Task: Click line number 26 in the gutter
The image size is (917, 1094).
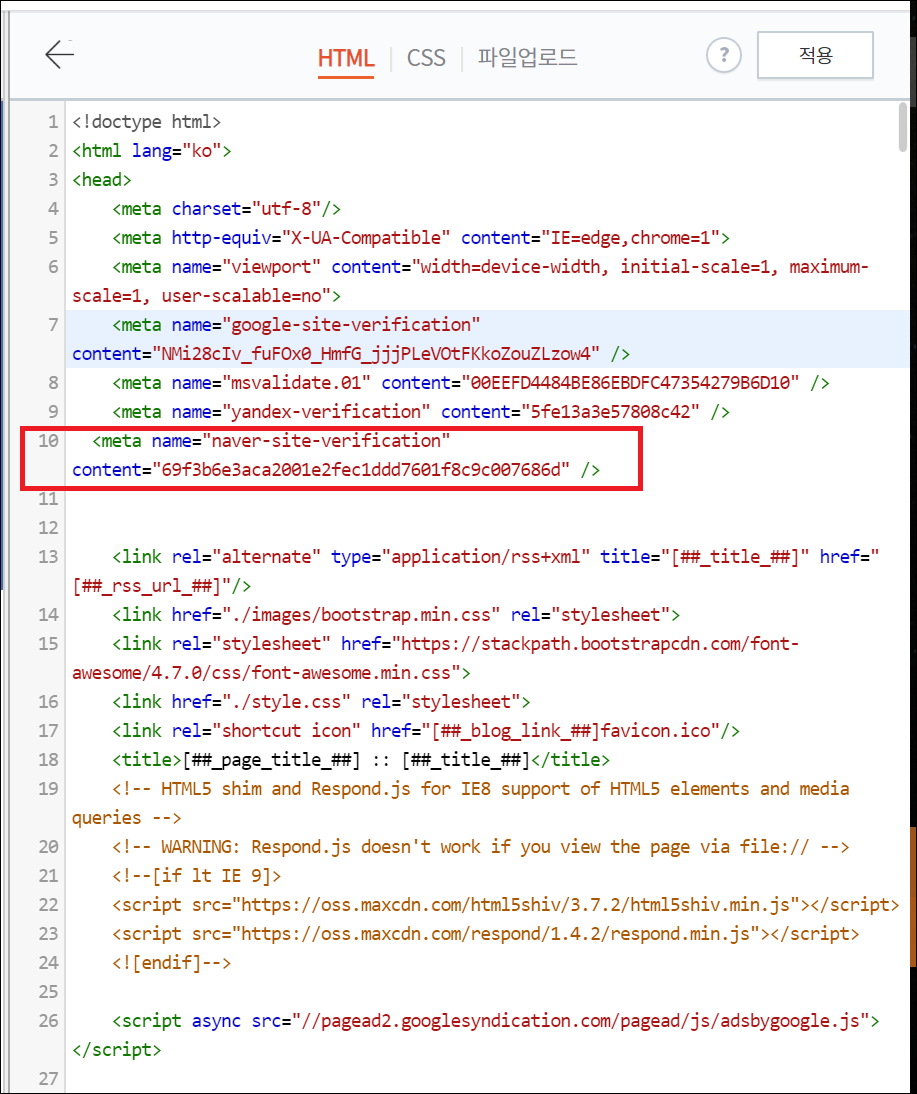Action: [x=48, y=1021]
